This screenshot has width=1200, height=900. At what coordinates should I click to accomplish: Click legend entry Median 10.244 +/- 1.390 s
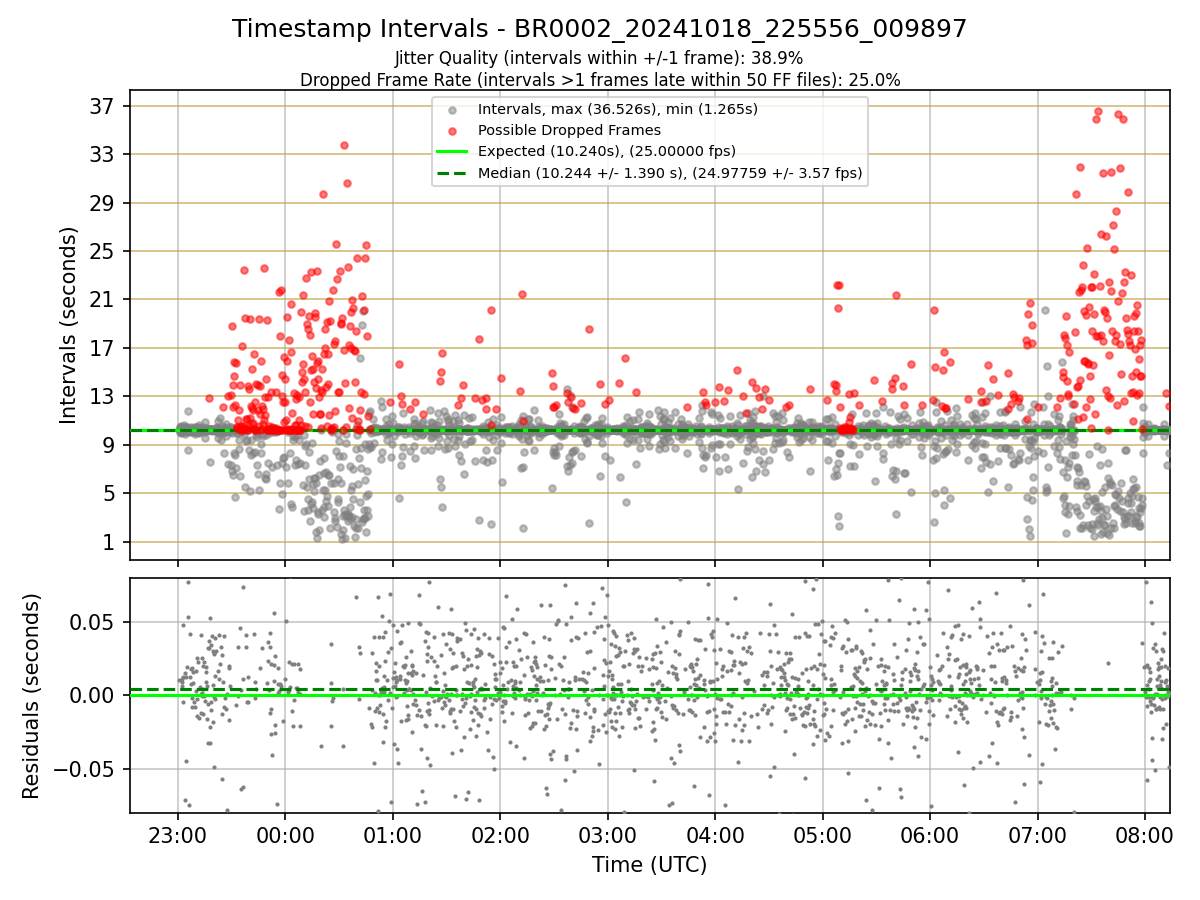point(670,173)
